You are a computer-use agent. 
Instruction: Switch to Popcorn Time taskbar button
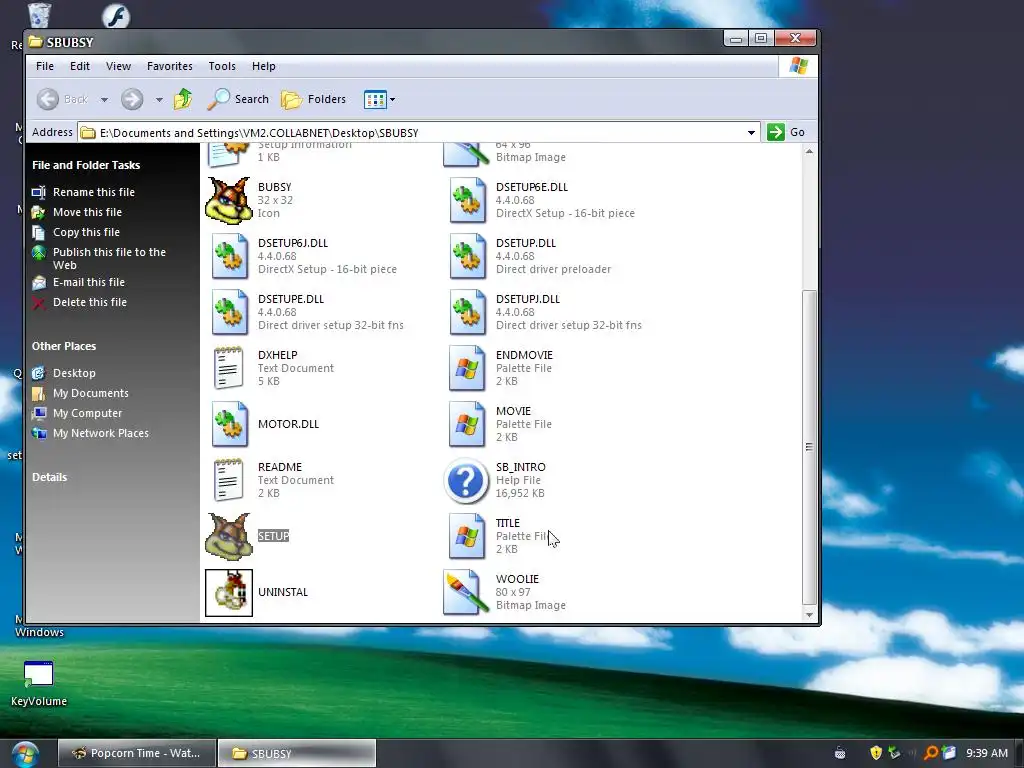pyautogui.click(x=137, y=753)
